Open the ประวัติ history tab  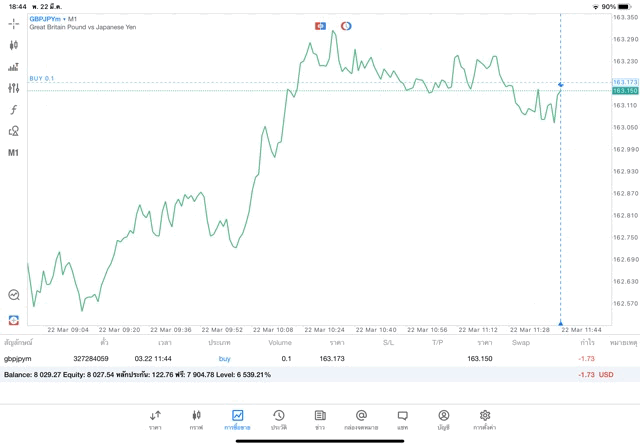(x=278, y=419)
